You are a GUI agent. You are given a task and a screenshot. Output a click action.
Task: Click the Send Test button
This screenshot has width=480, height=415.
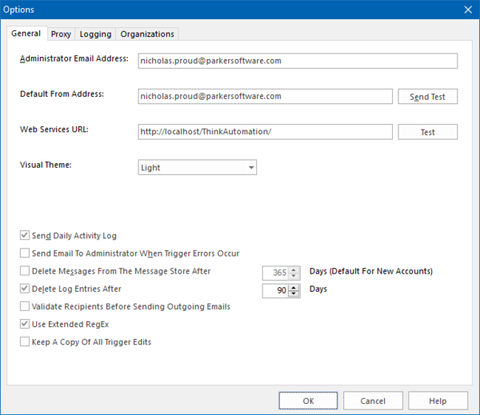(428, 97)
